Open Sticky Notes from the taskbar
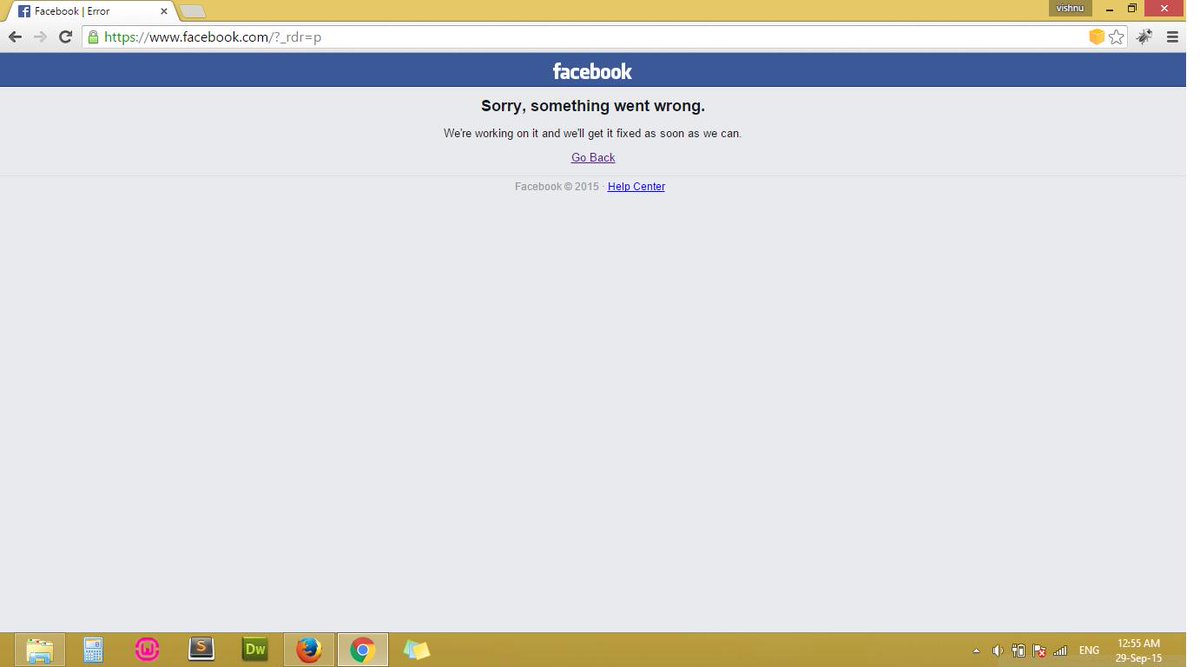The image size is (1200, 667). (x=417, y=650)
